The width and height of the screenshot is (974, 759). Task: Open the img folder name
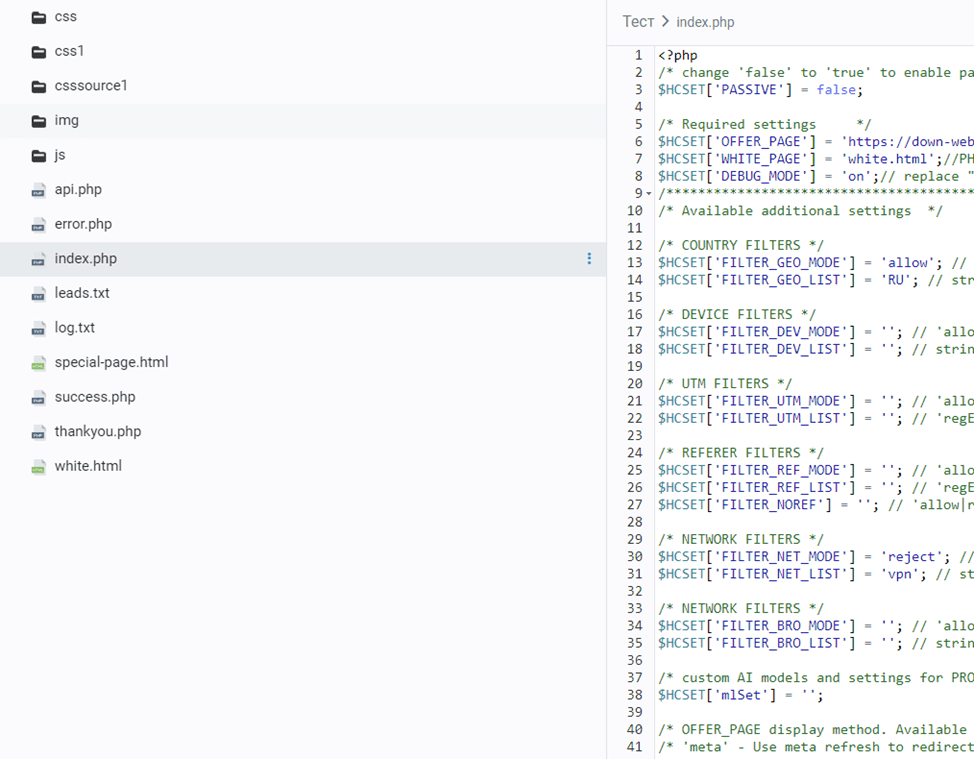[66, 120]
